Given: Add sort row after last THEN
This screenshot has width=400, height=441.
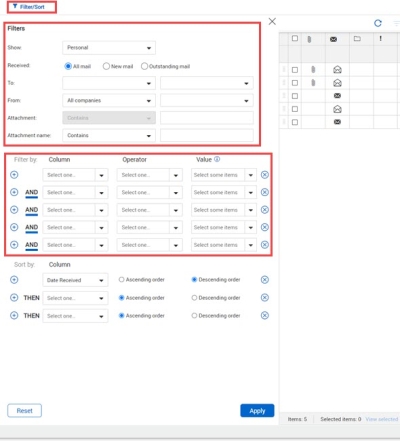Looking at the screenshot, I should (14, 315).
